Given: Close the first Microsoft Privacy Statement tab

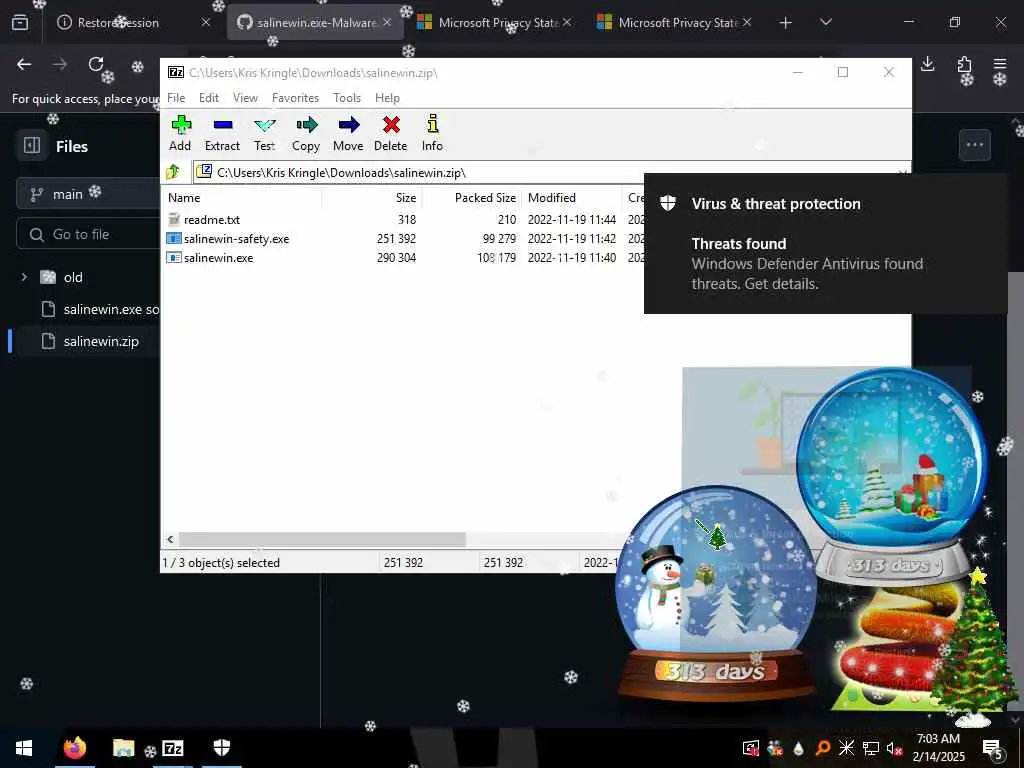Looking at the screenshot, I should 567,22.
